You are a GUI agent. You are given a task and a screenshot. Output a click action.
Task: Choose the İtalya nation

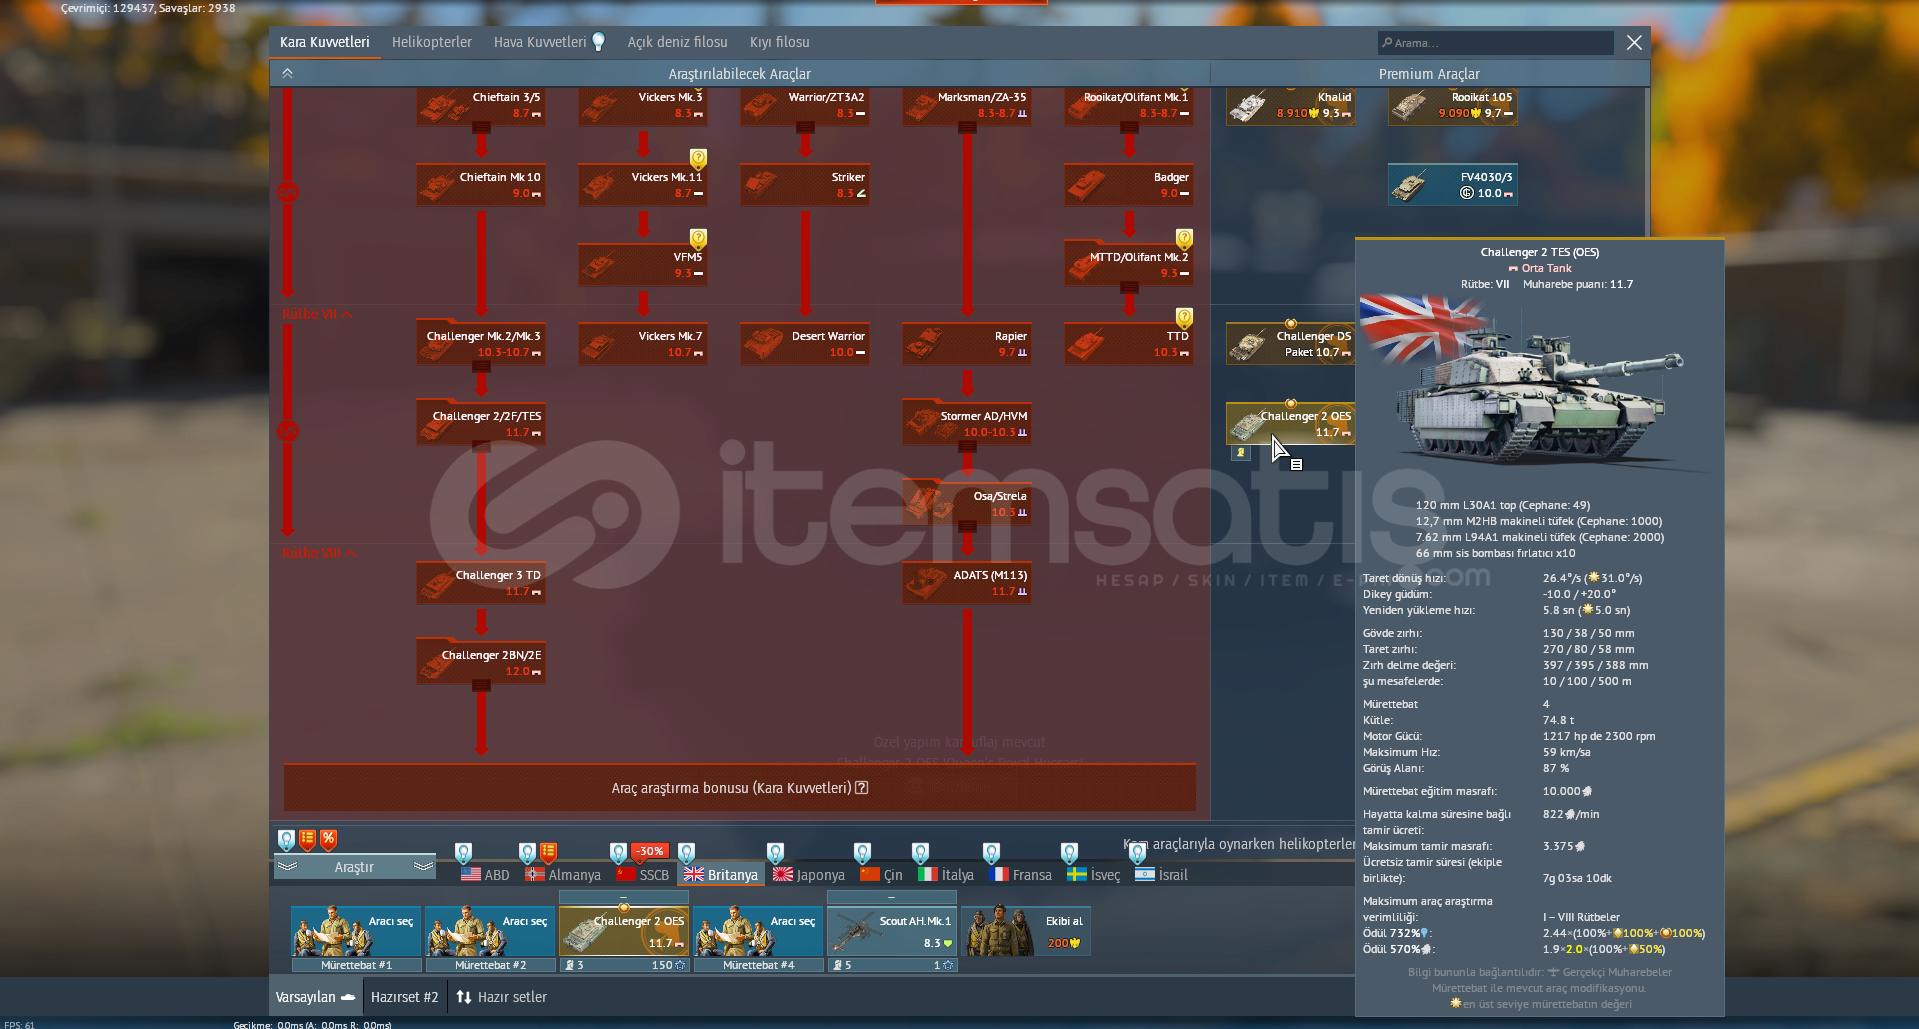click(945, 875)
